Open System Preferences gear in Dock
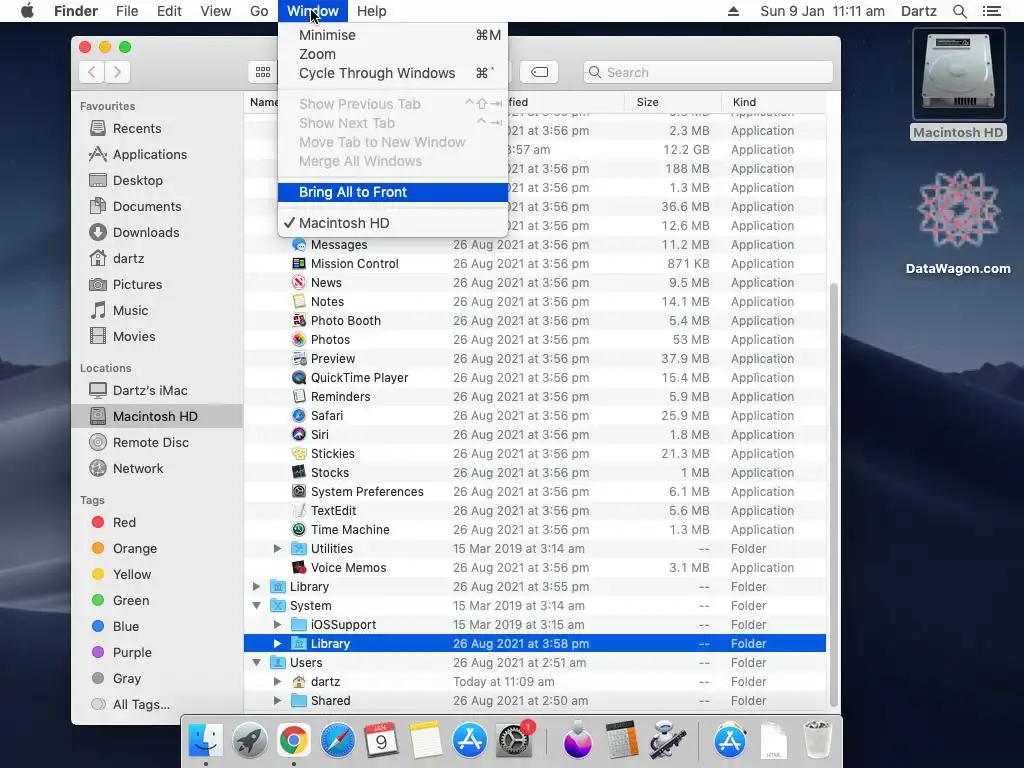 pos(515,740)
